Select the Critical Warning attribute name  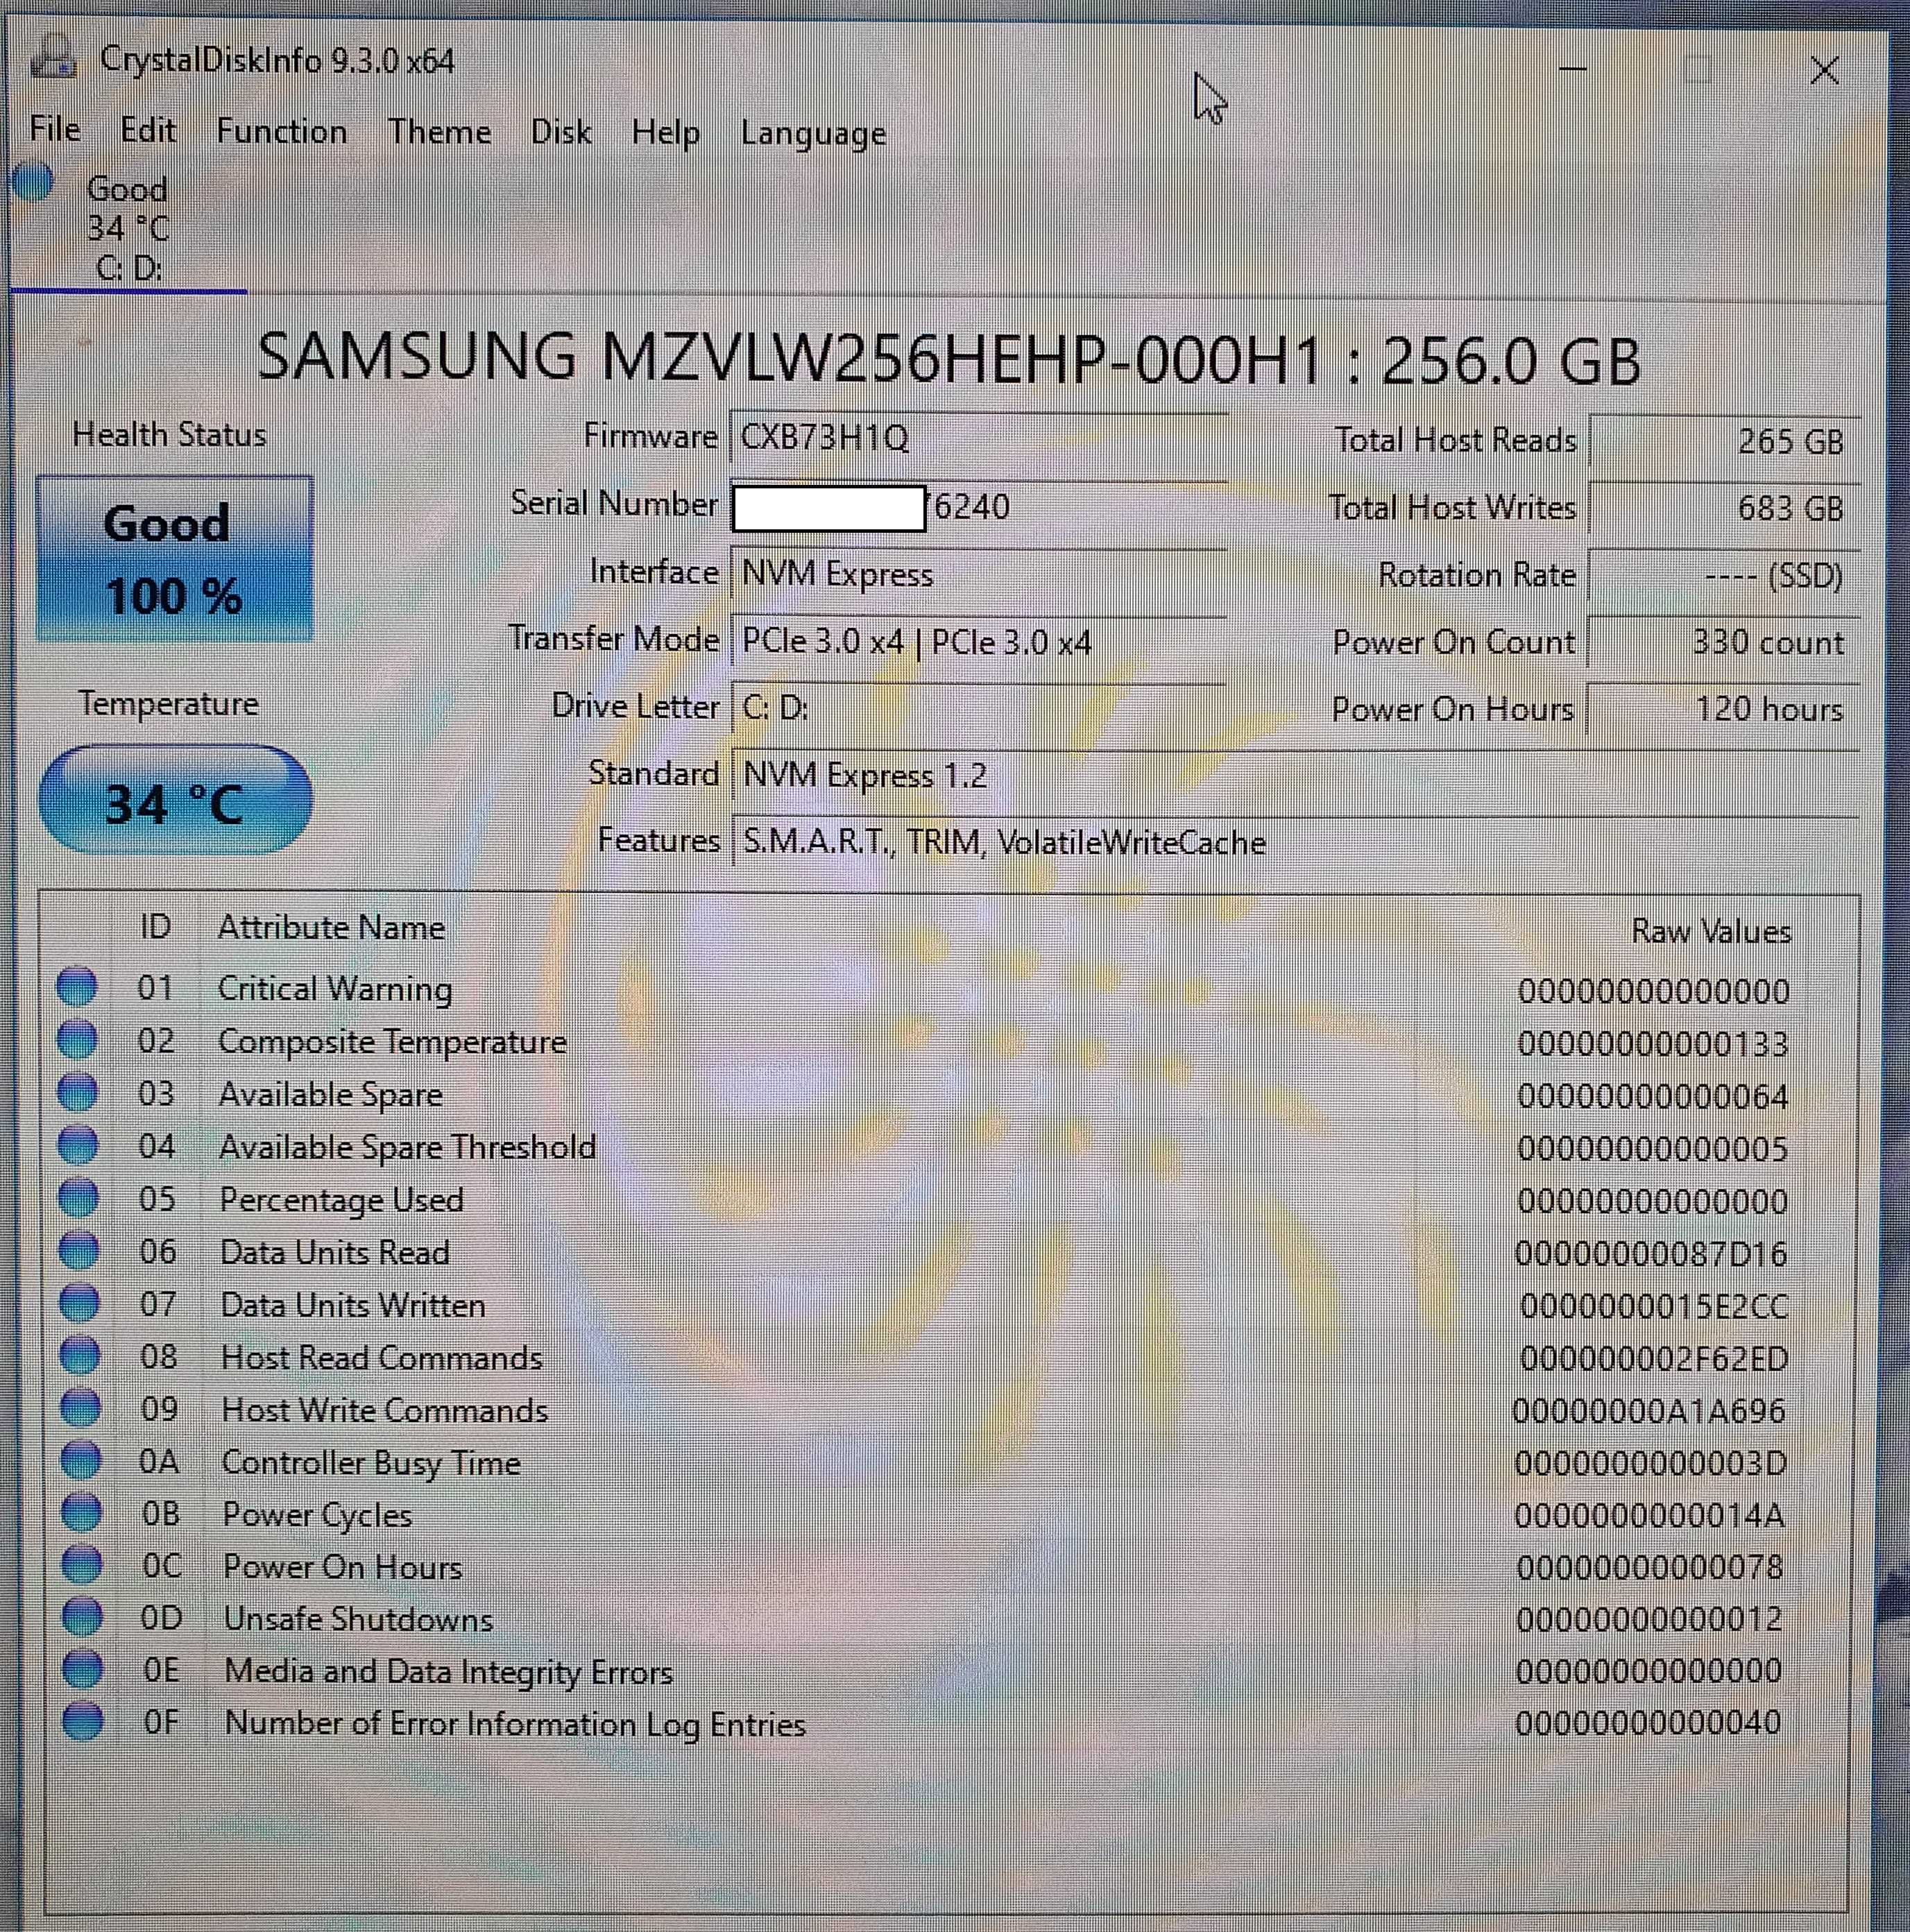click(x=335, y=989)
